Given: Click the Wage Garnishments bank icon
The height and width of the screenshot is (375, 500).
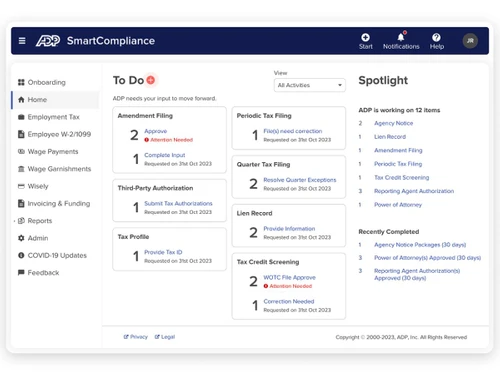Looking at the screenshot, I should 21,169.
